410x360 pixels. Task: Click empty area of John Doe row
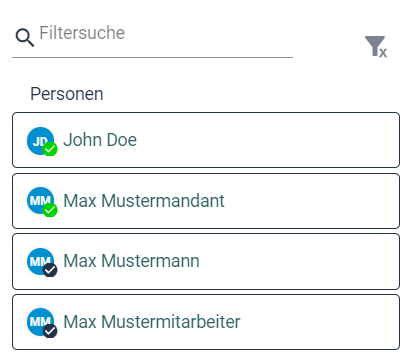click(x=267, y=140)
